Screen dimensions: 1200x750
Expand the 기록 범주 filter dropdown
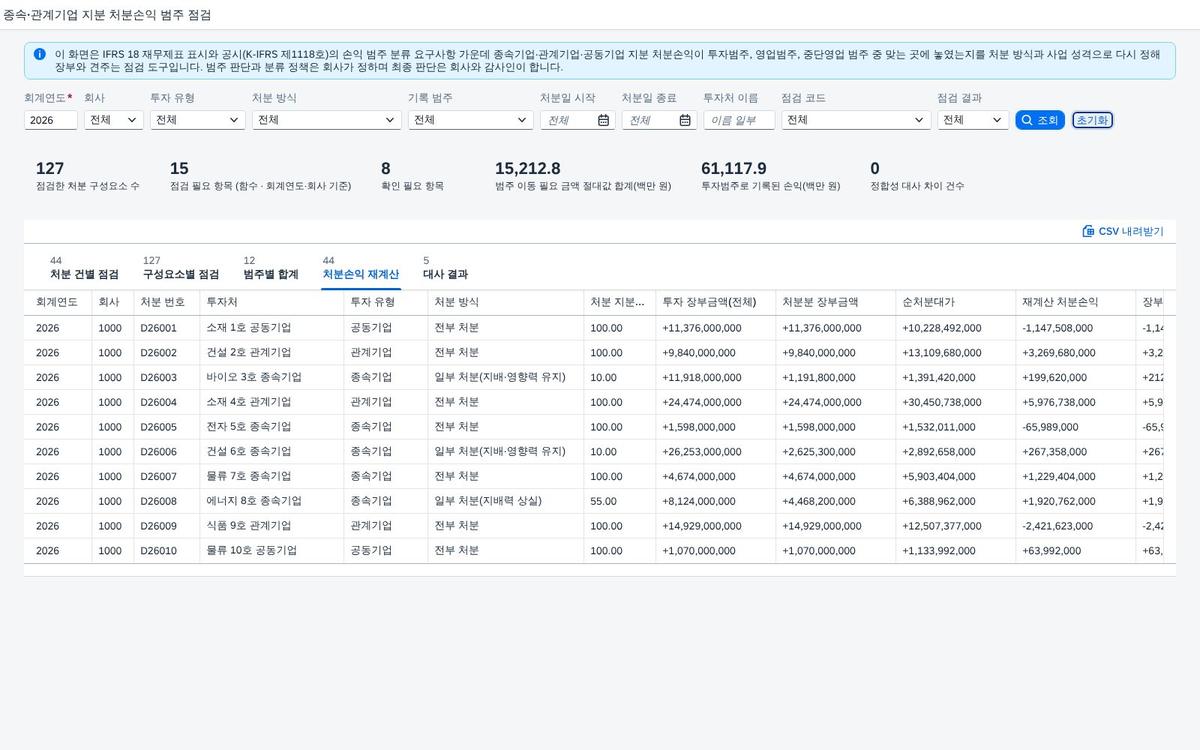(470, 120)
